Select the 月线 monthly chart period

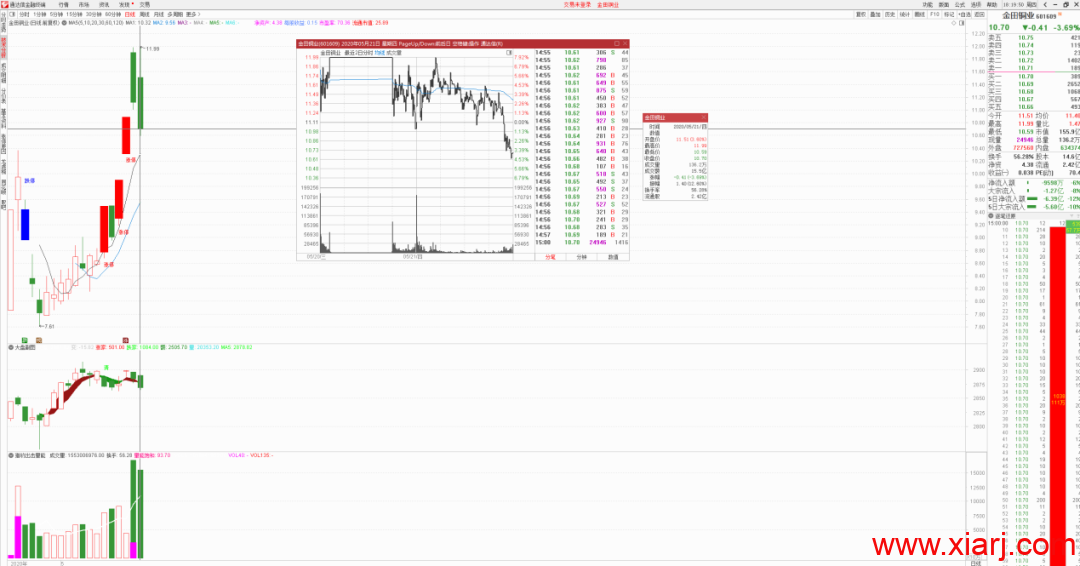pos(158,14)
